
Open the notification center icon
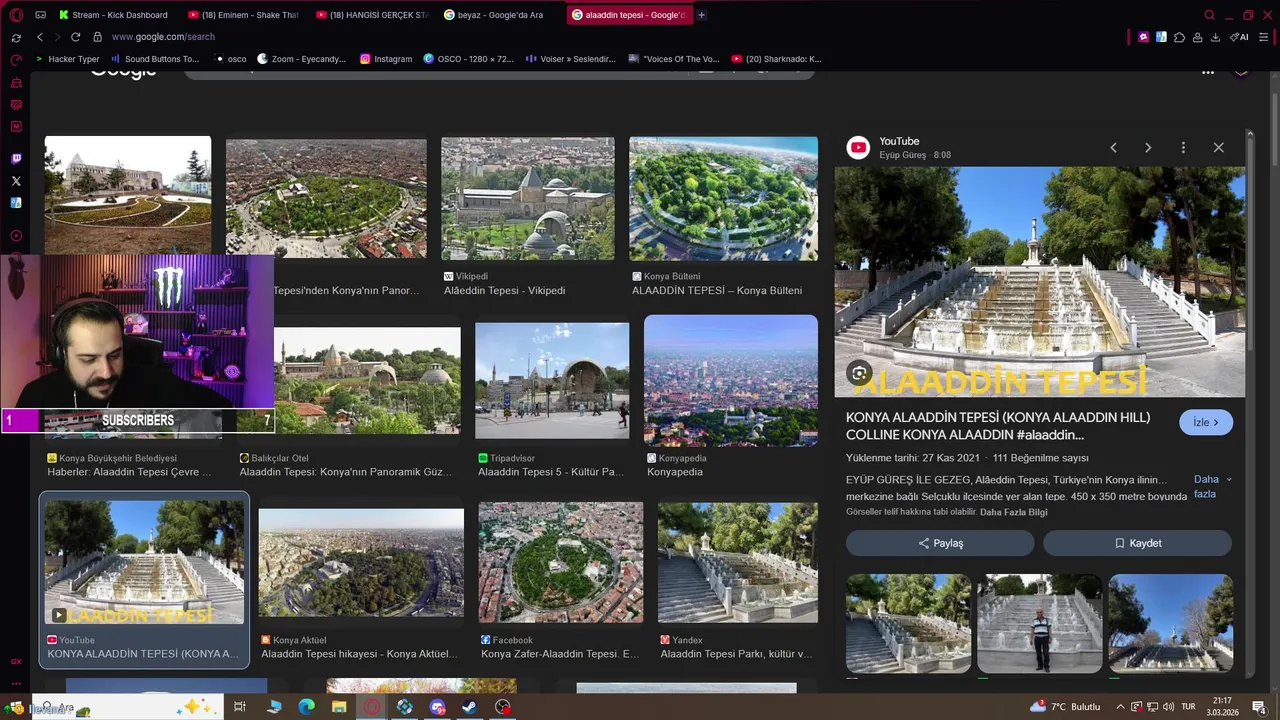[1259, 707]
